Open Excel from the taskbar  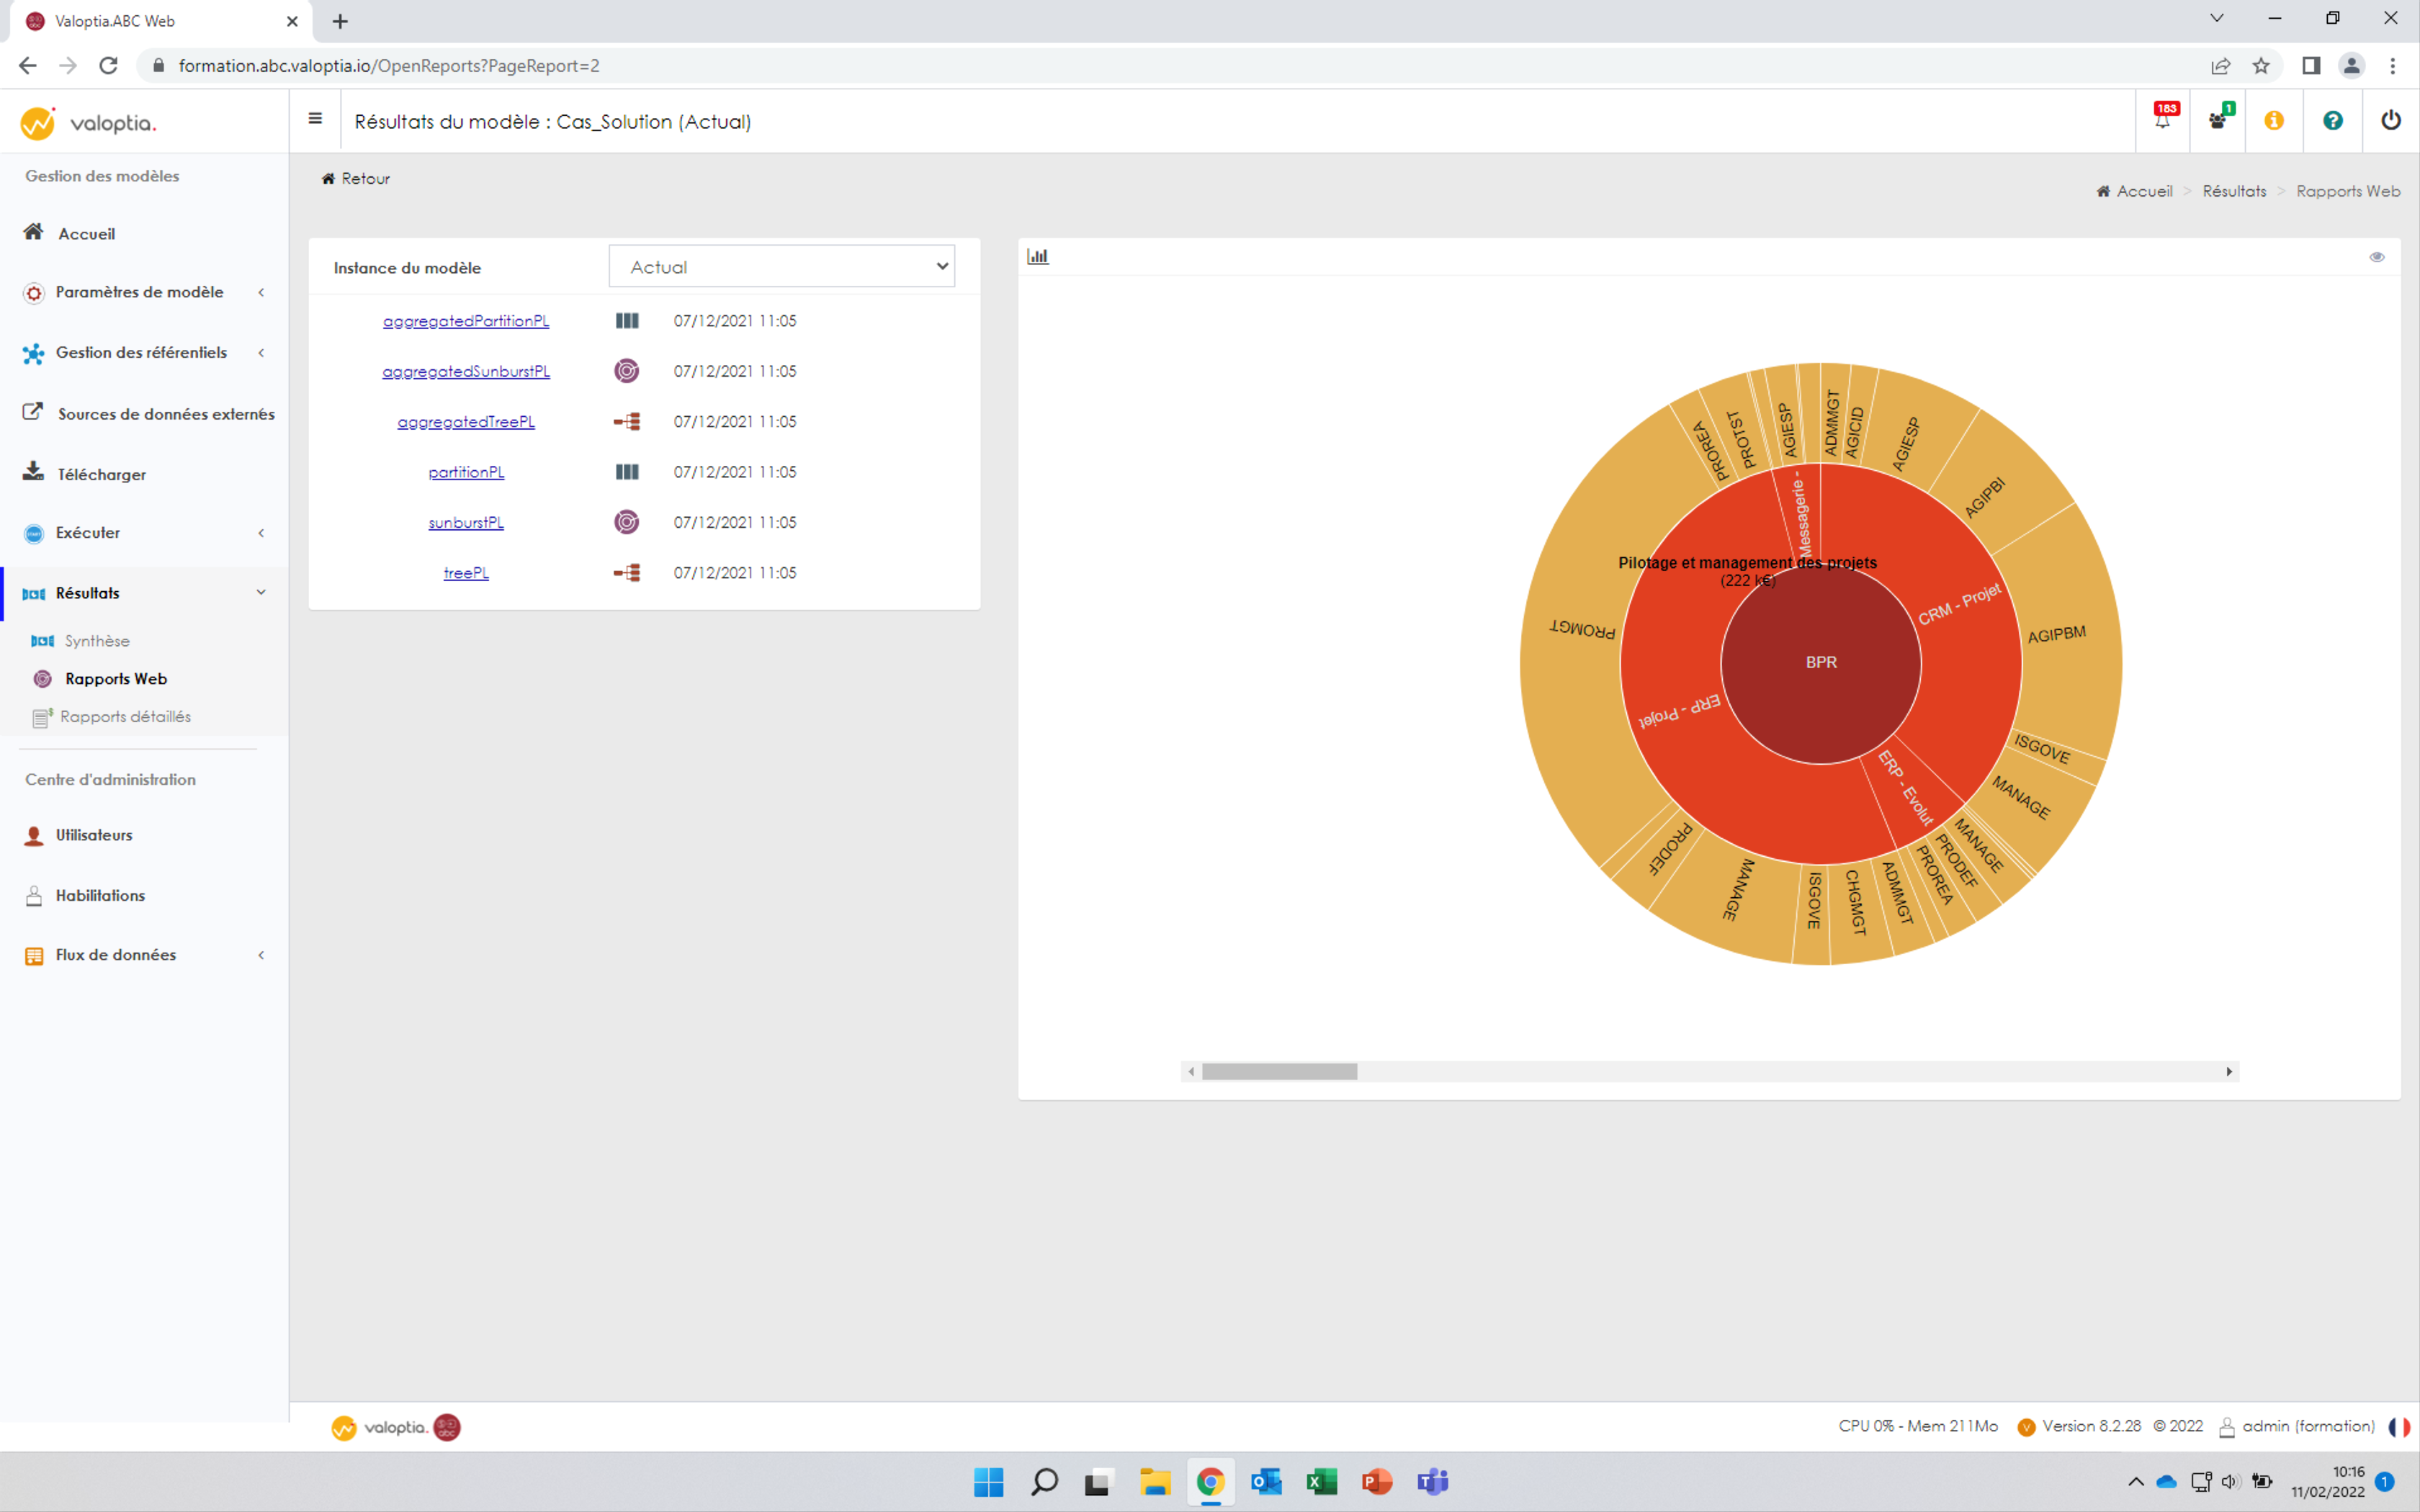pos(1321,1482)
